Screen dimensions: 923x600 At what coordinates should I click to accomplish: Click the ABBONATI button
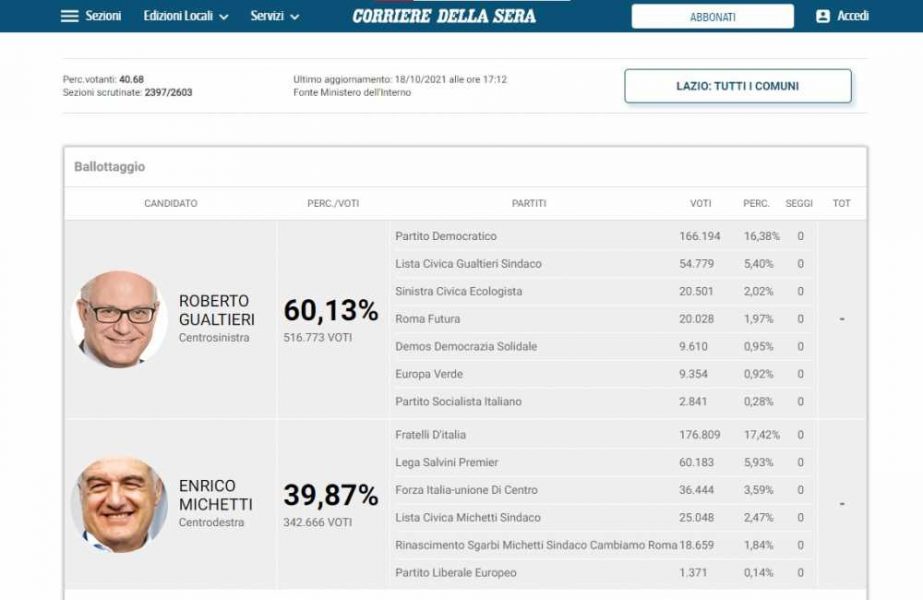coord(712,15)
